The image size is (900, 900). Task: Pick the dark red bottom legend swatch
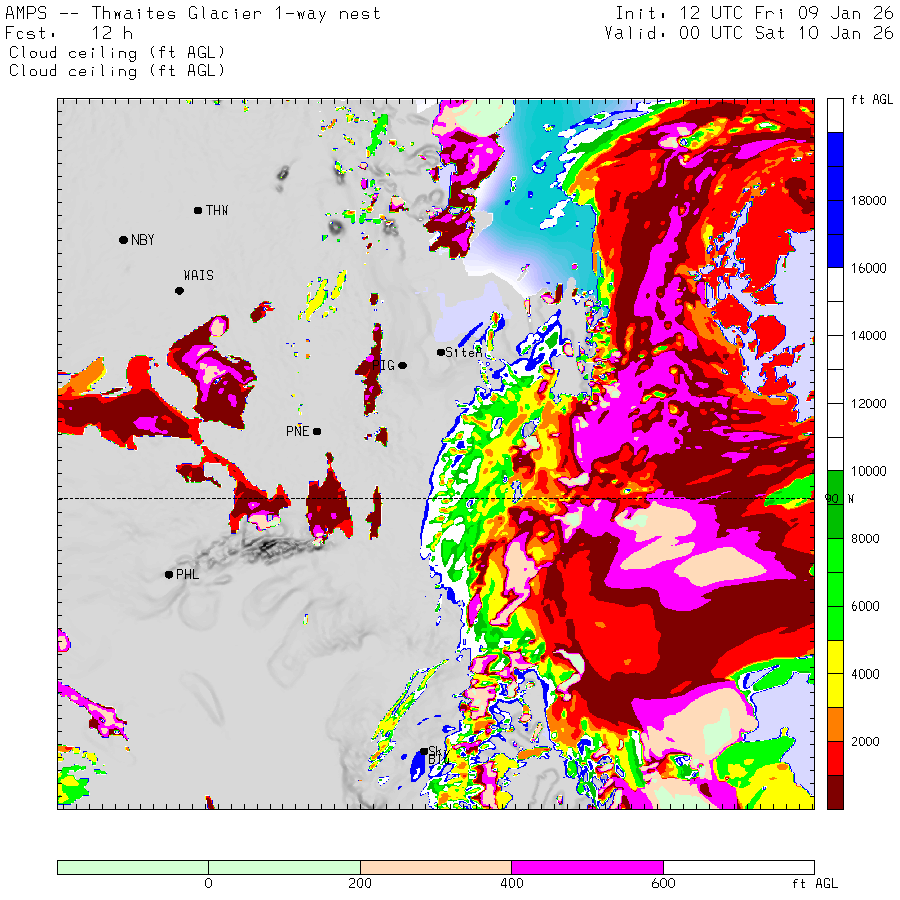(835, 791)
